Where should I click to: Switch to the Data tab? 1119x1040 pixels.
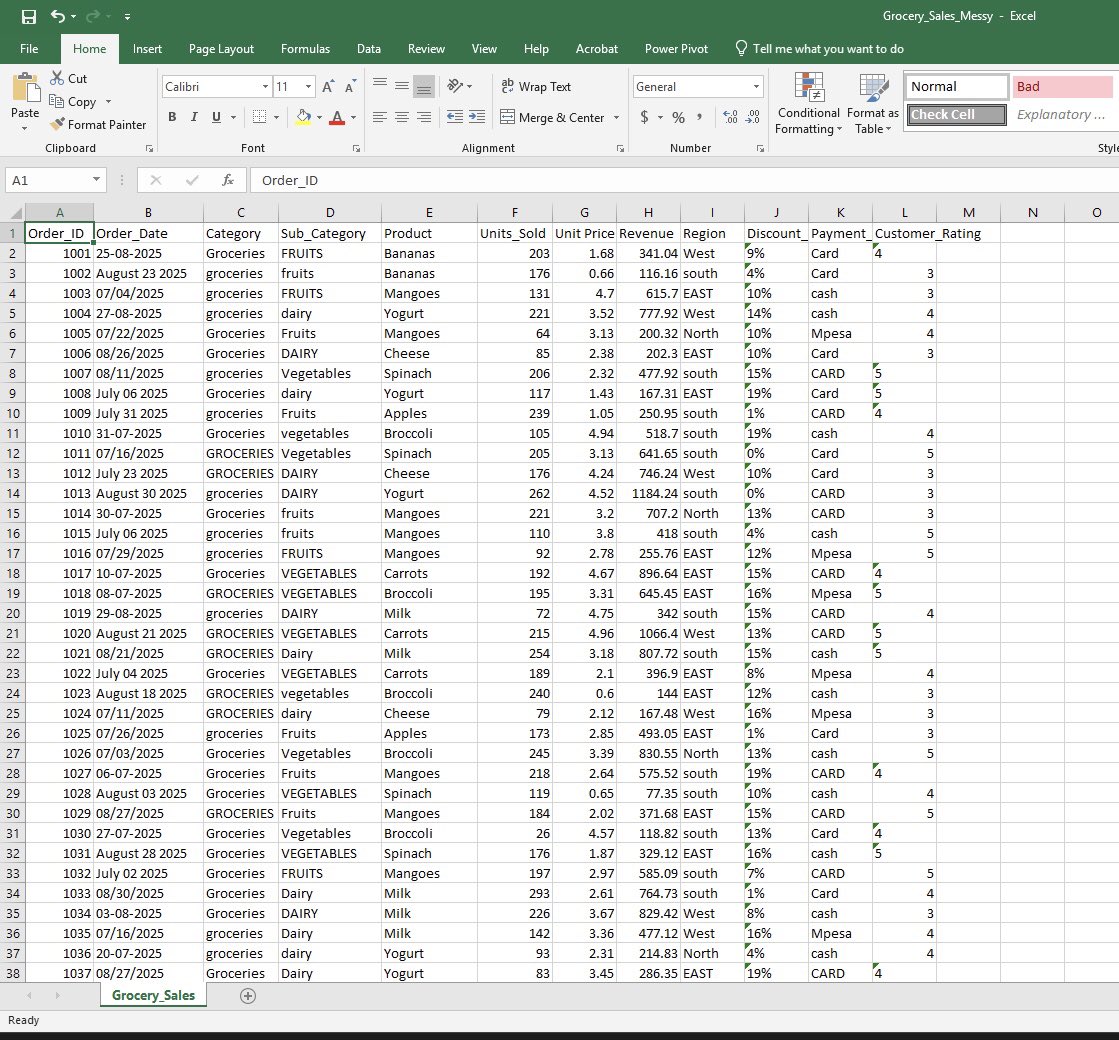point(369,49)
